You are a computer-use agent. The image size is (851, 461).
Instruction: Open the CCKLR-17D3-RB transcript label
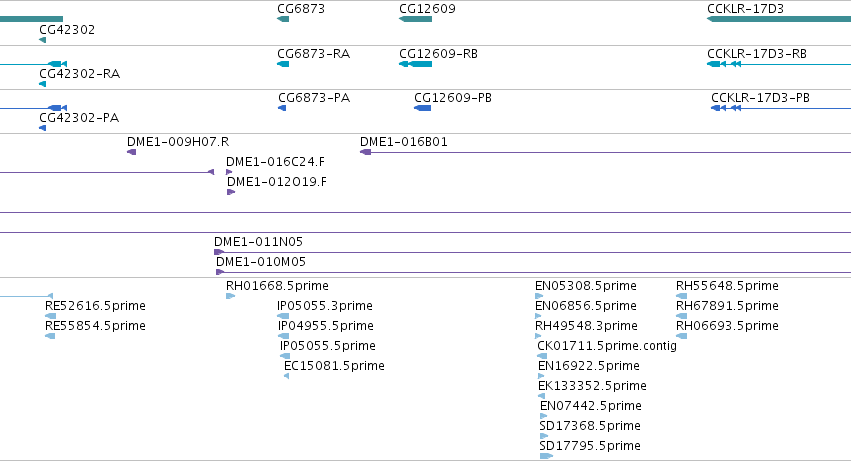coord(757,54)
